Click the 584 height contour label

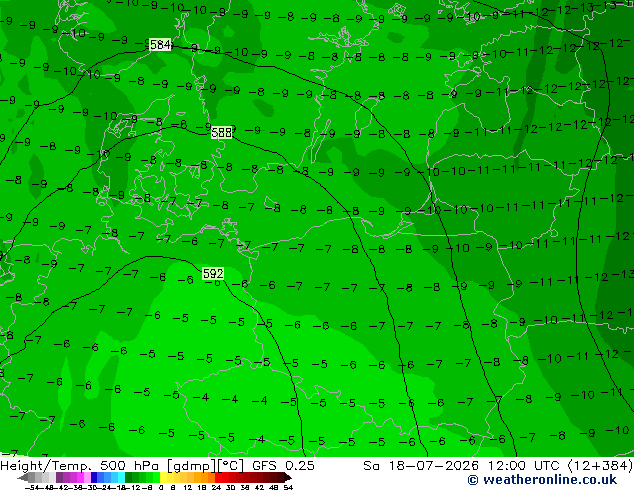click(x=160, y=44)
